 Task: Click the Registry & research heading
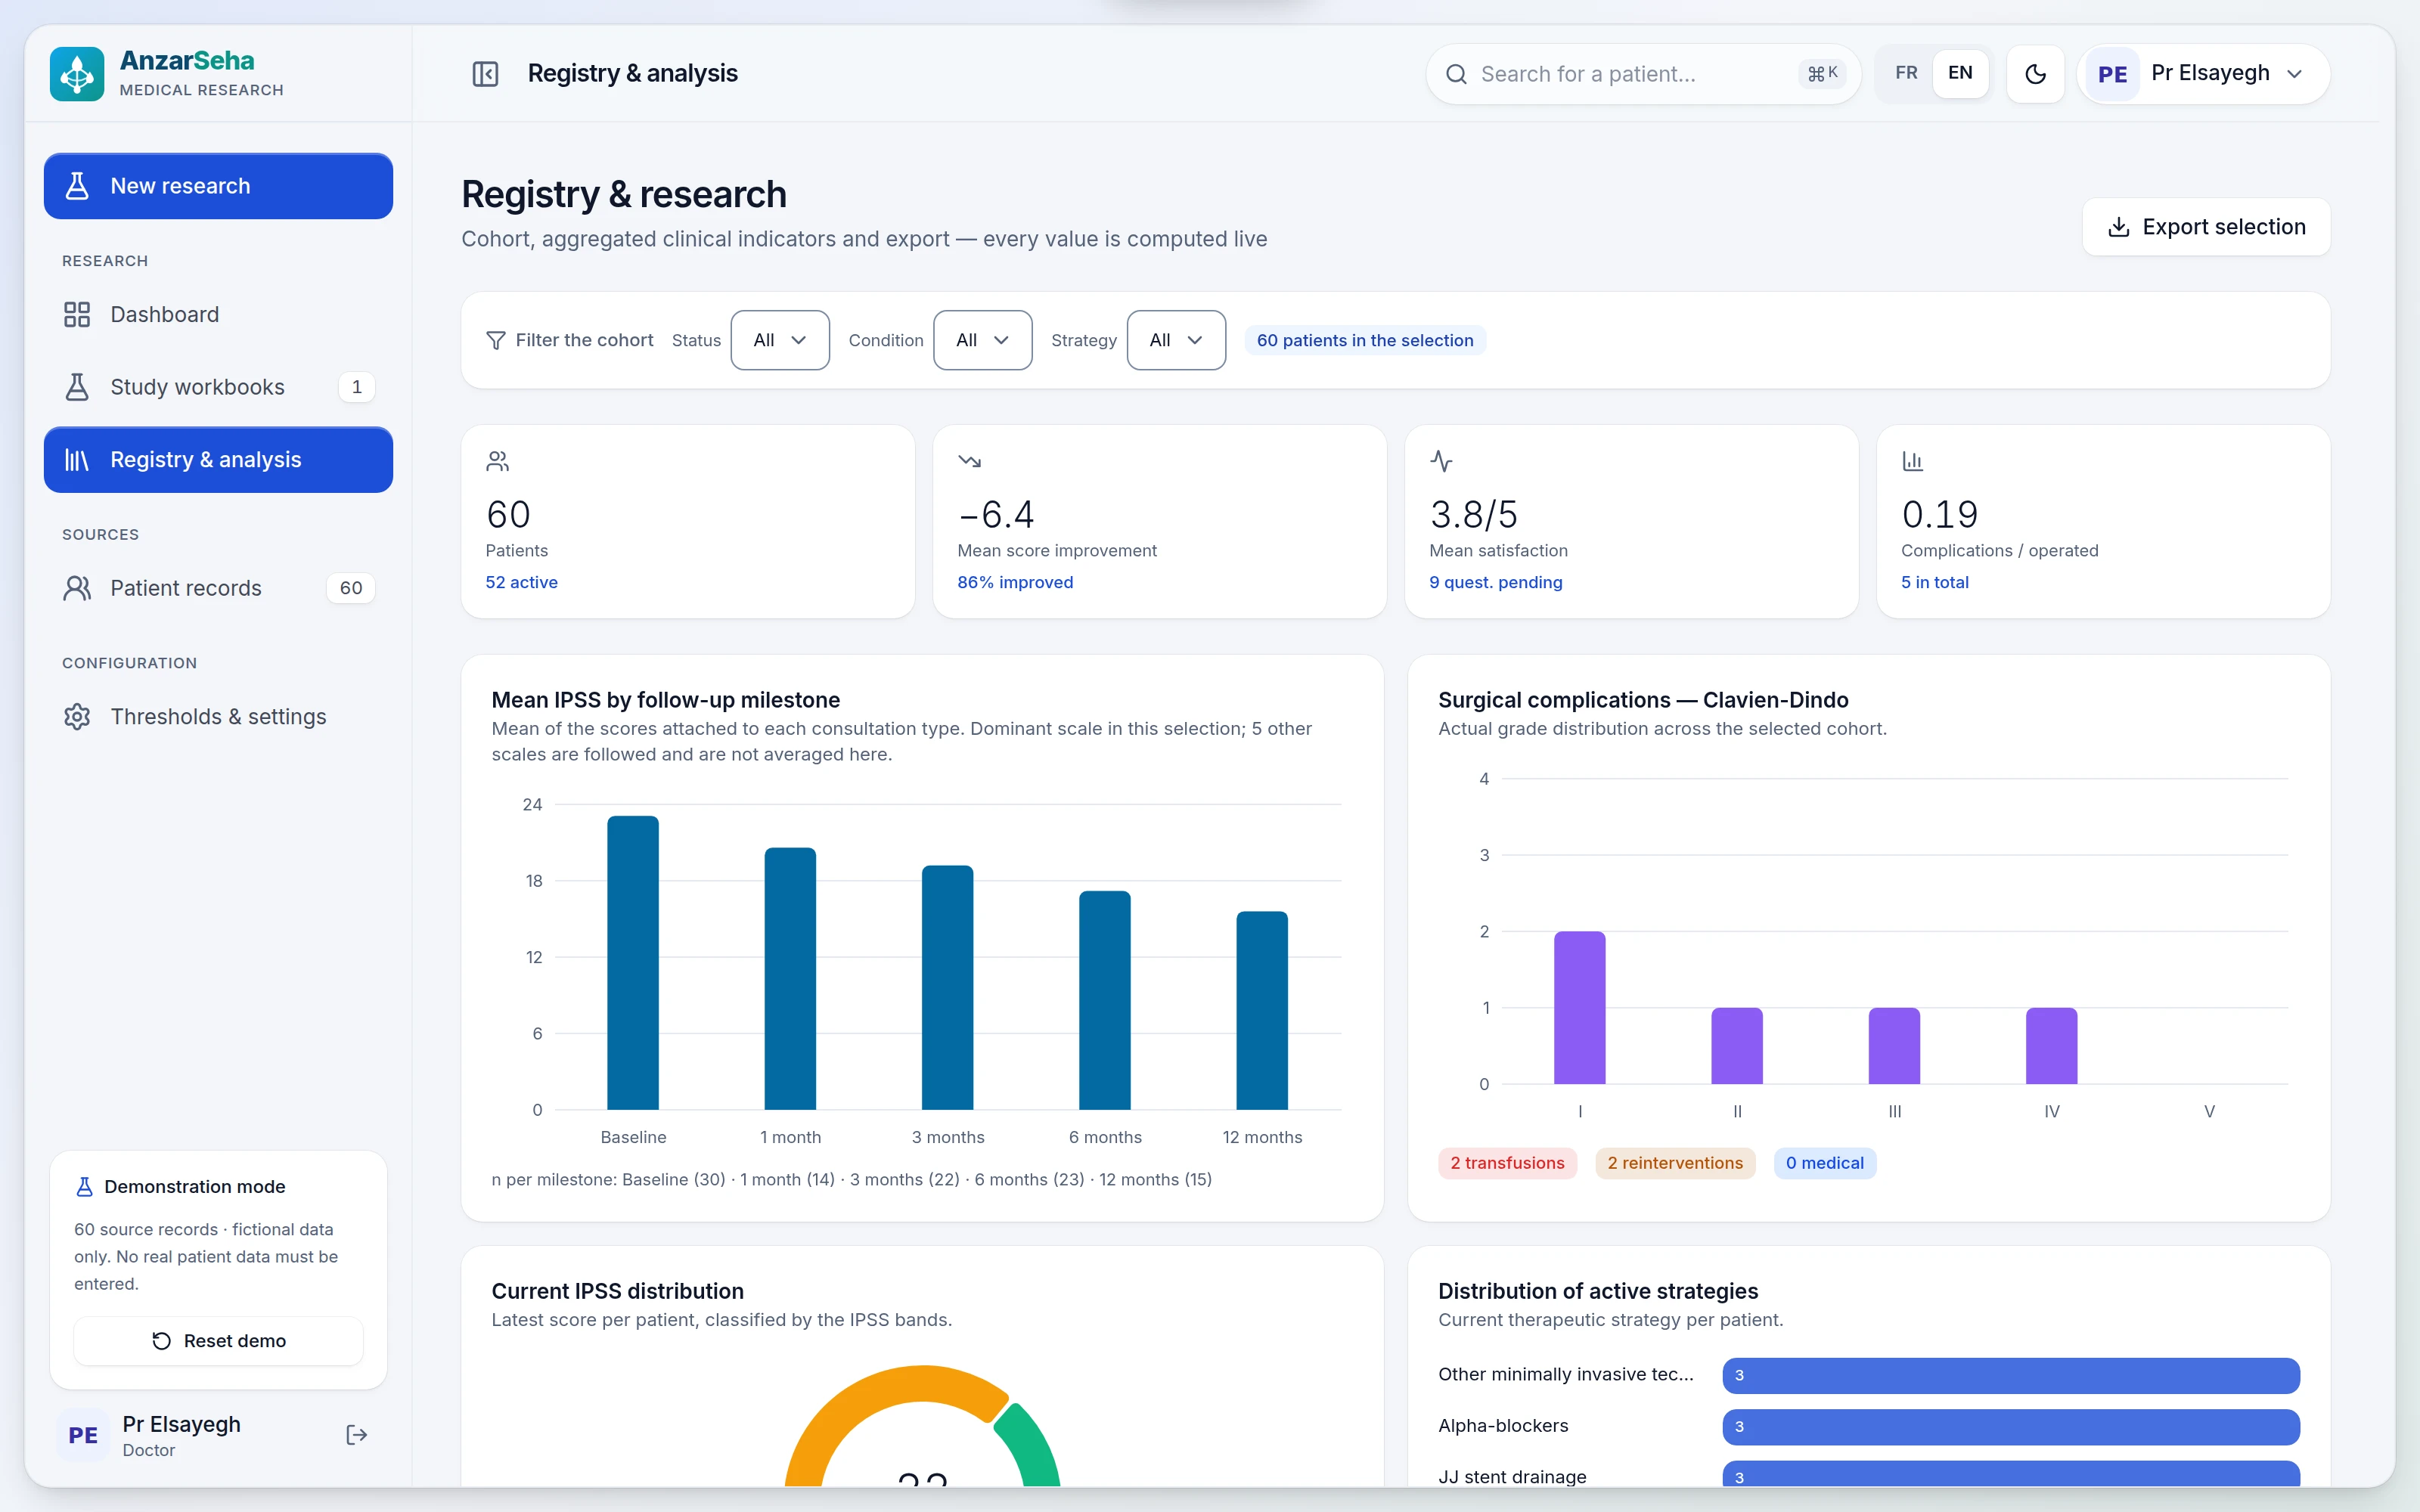tap(624, 194)
